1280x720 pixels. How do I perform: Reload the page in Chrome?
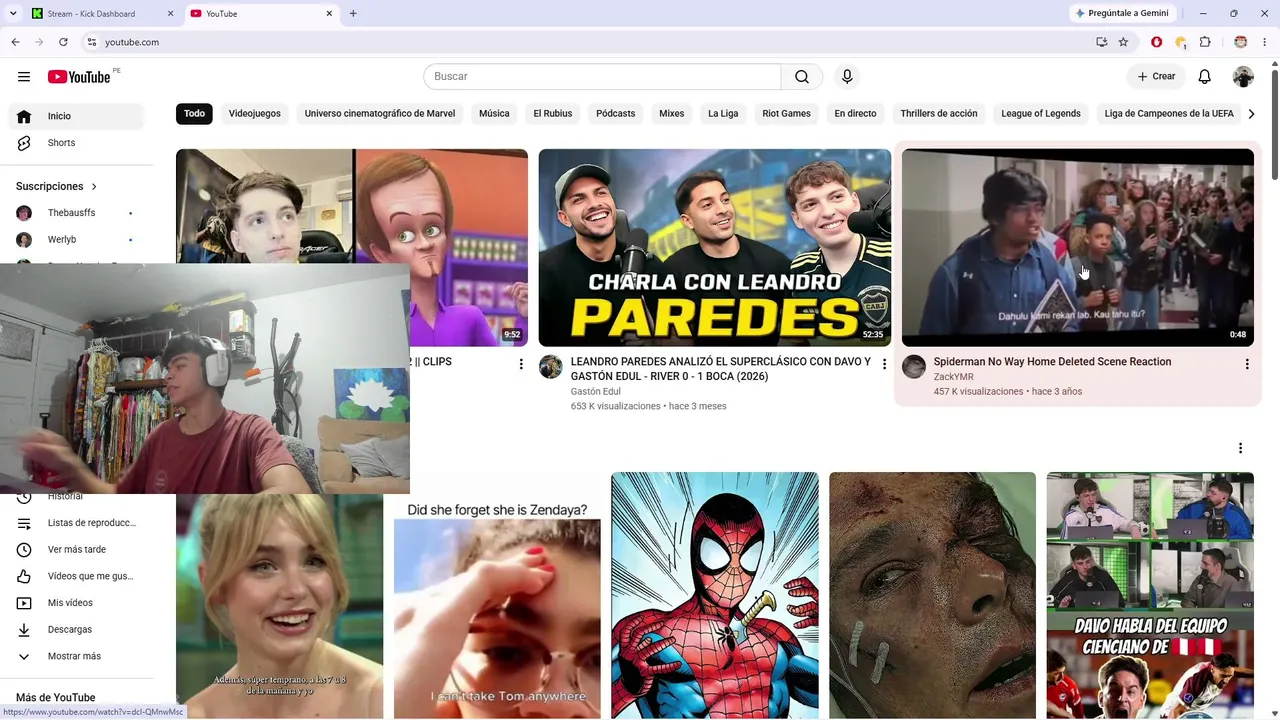(63, 42)
